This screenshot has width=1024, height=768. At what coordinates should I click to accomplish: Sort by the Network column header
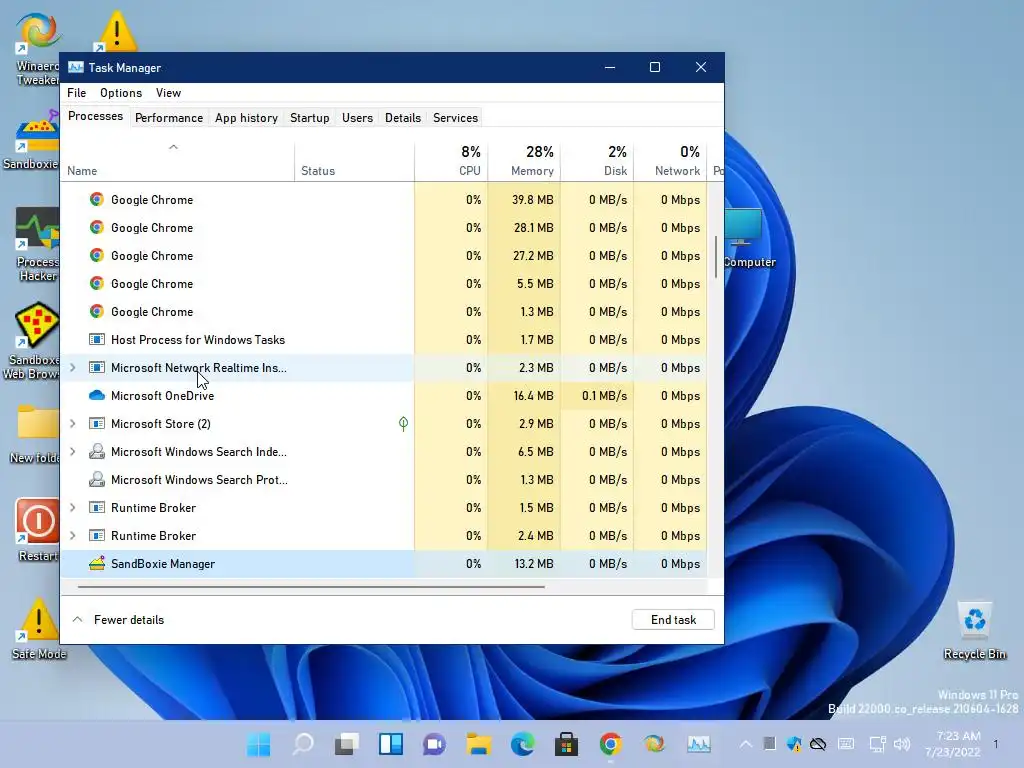coord(670,161)
